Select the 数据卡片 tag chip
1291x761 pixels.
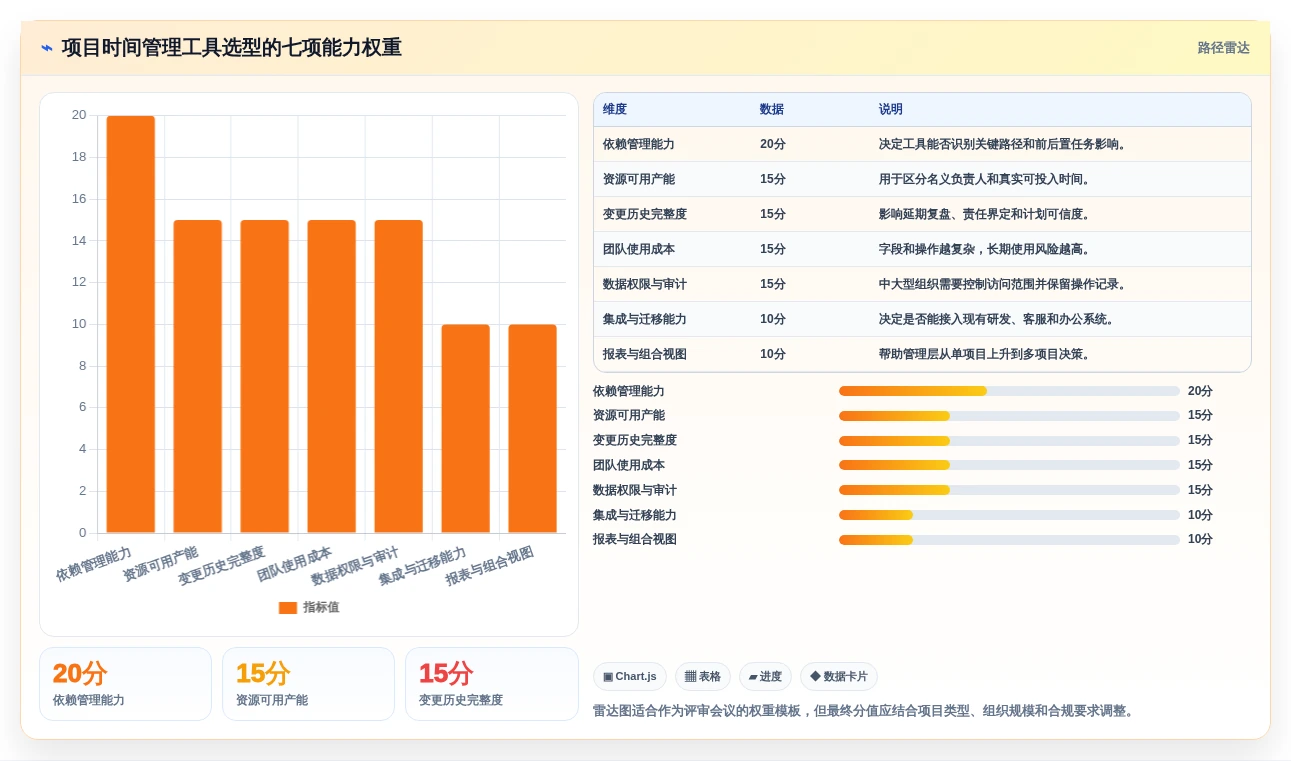[x=839, y=677]
